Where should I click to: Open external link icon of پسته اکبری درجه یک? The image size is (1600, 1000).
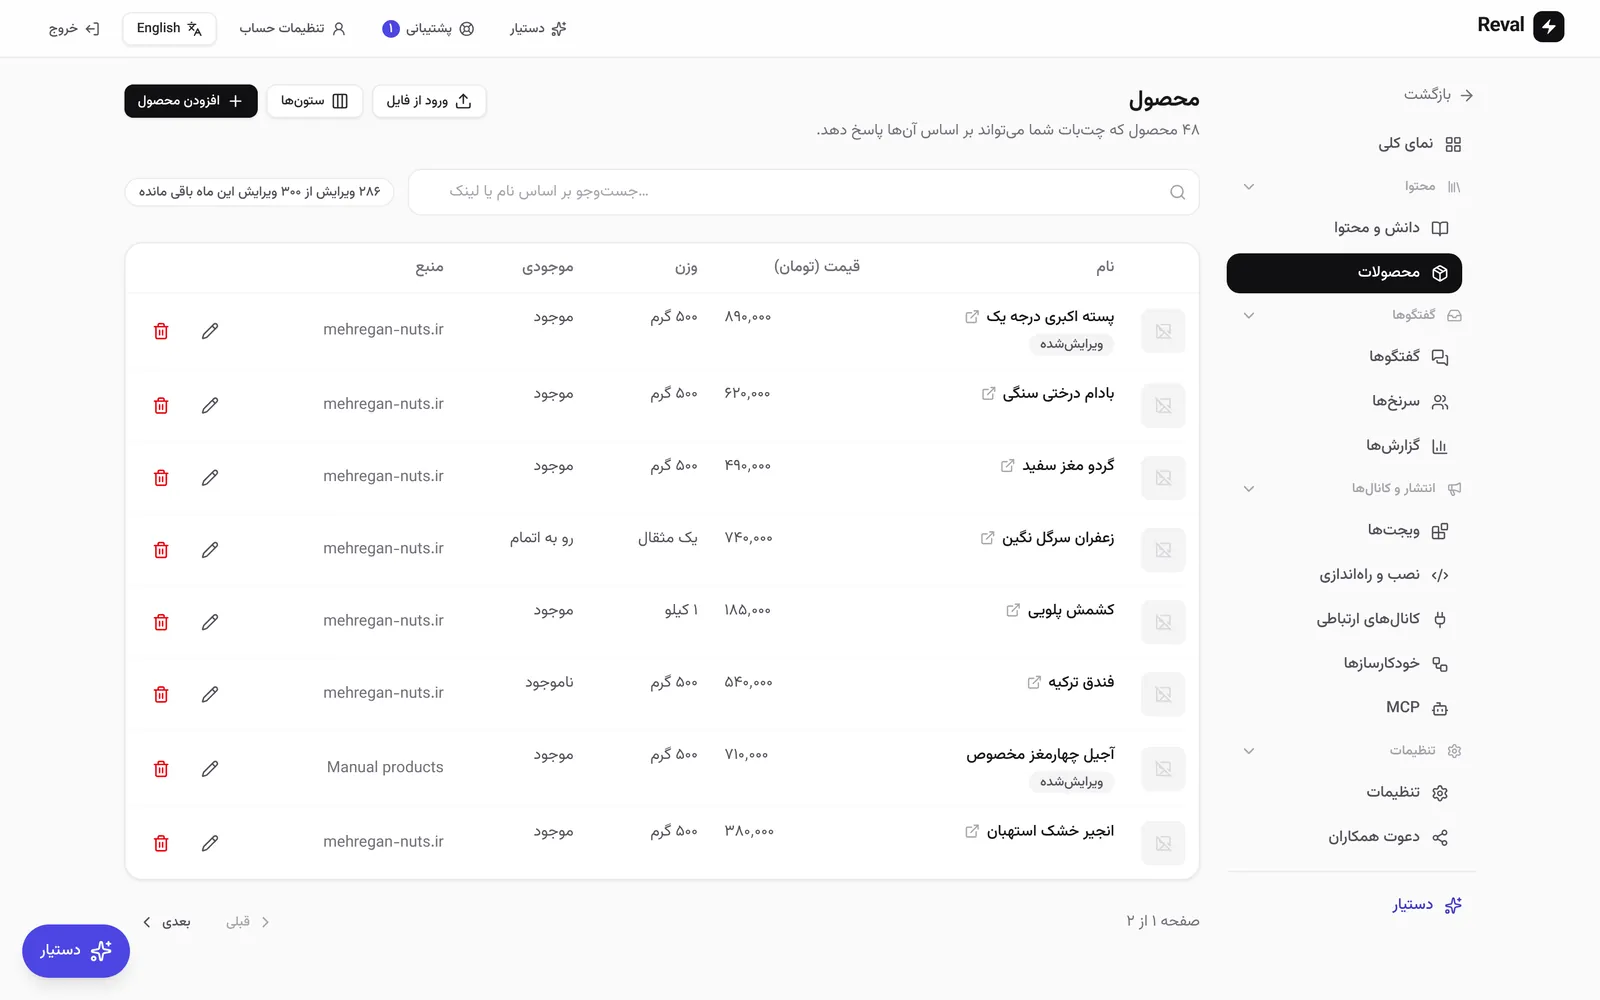click(972, 317)
